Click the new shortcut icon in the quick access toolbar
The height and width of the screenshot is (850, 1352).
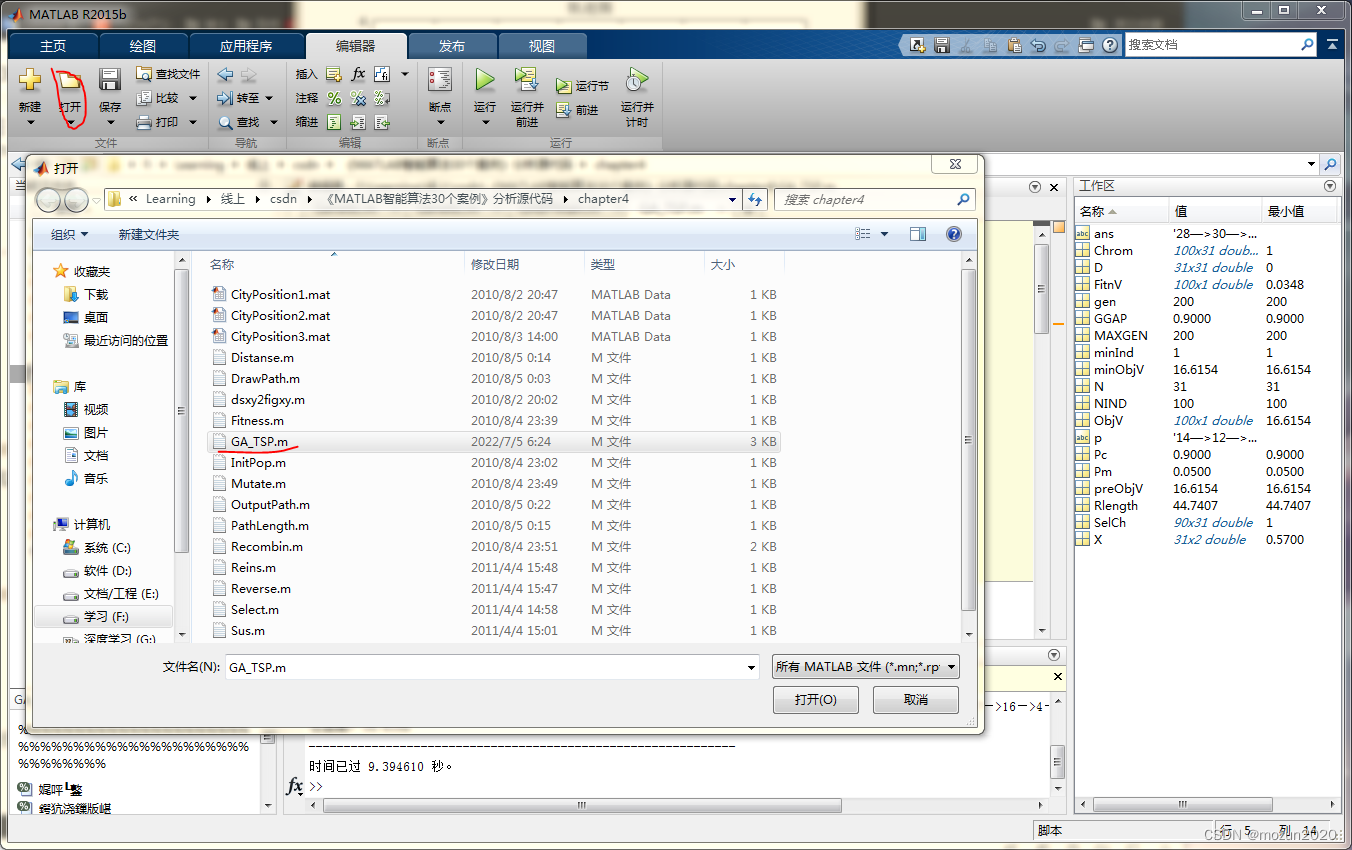point(918,45)
